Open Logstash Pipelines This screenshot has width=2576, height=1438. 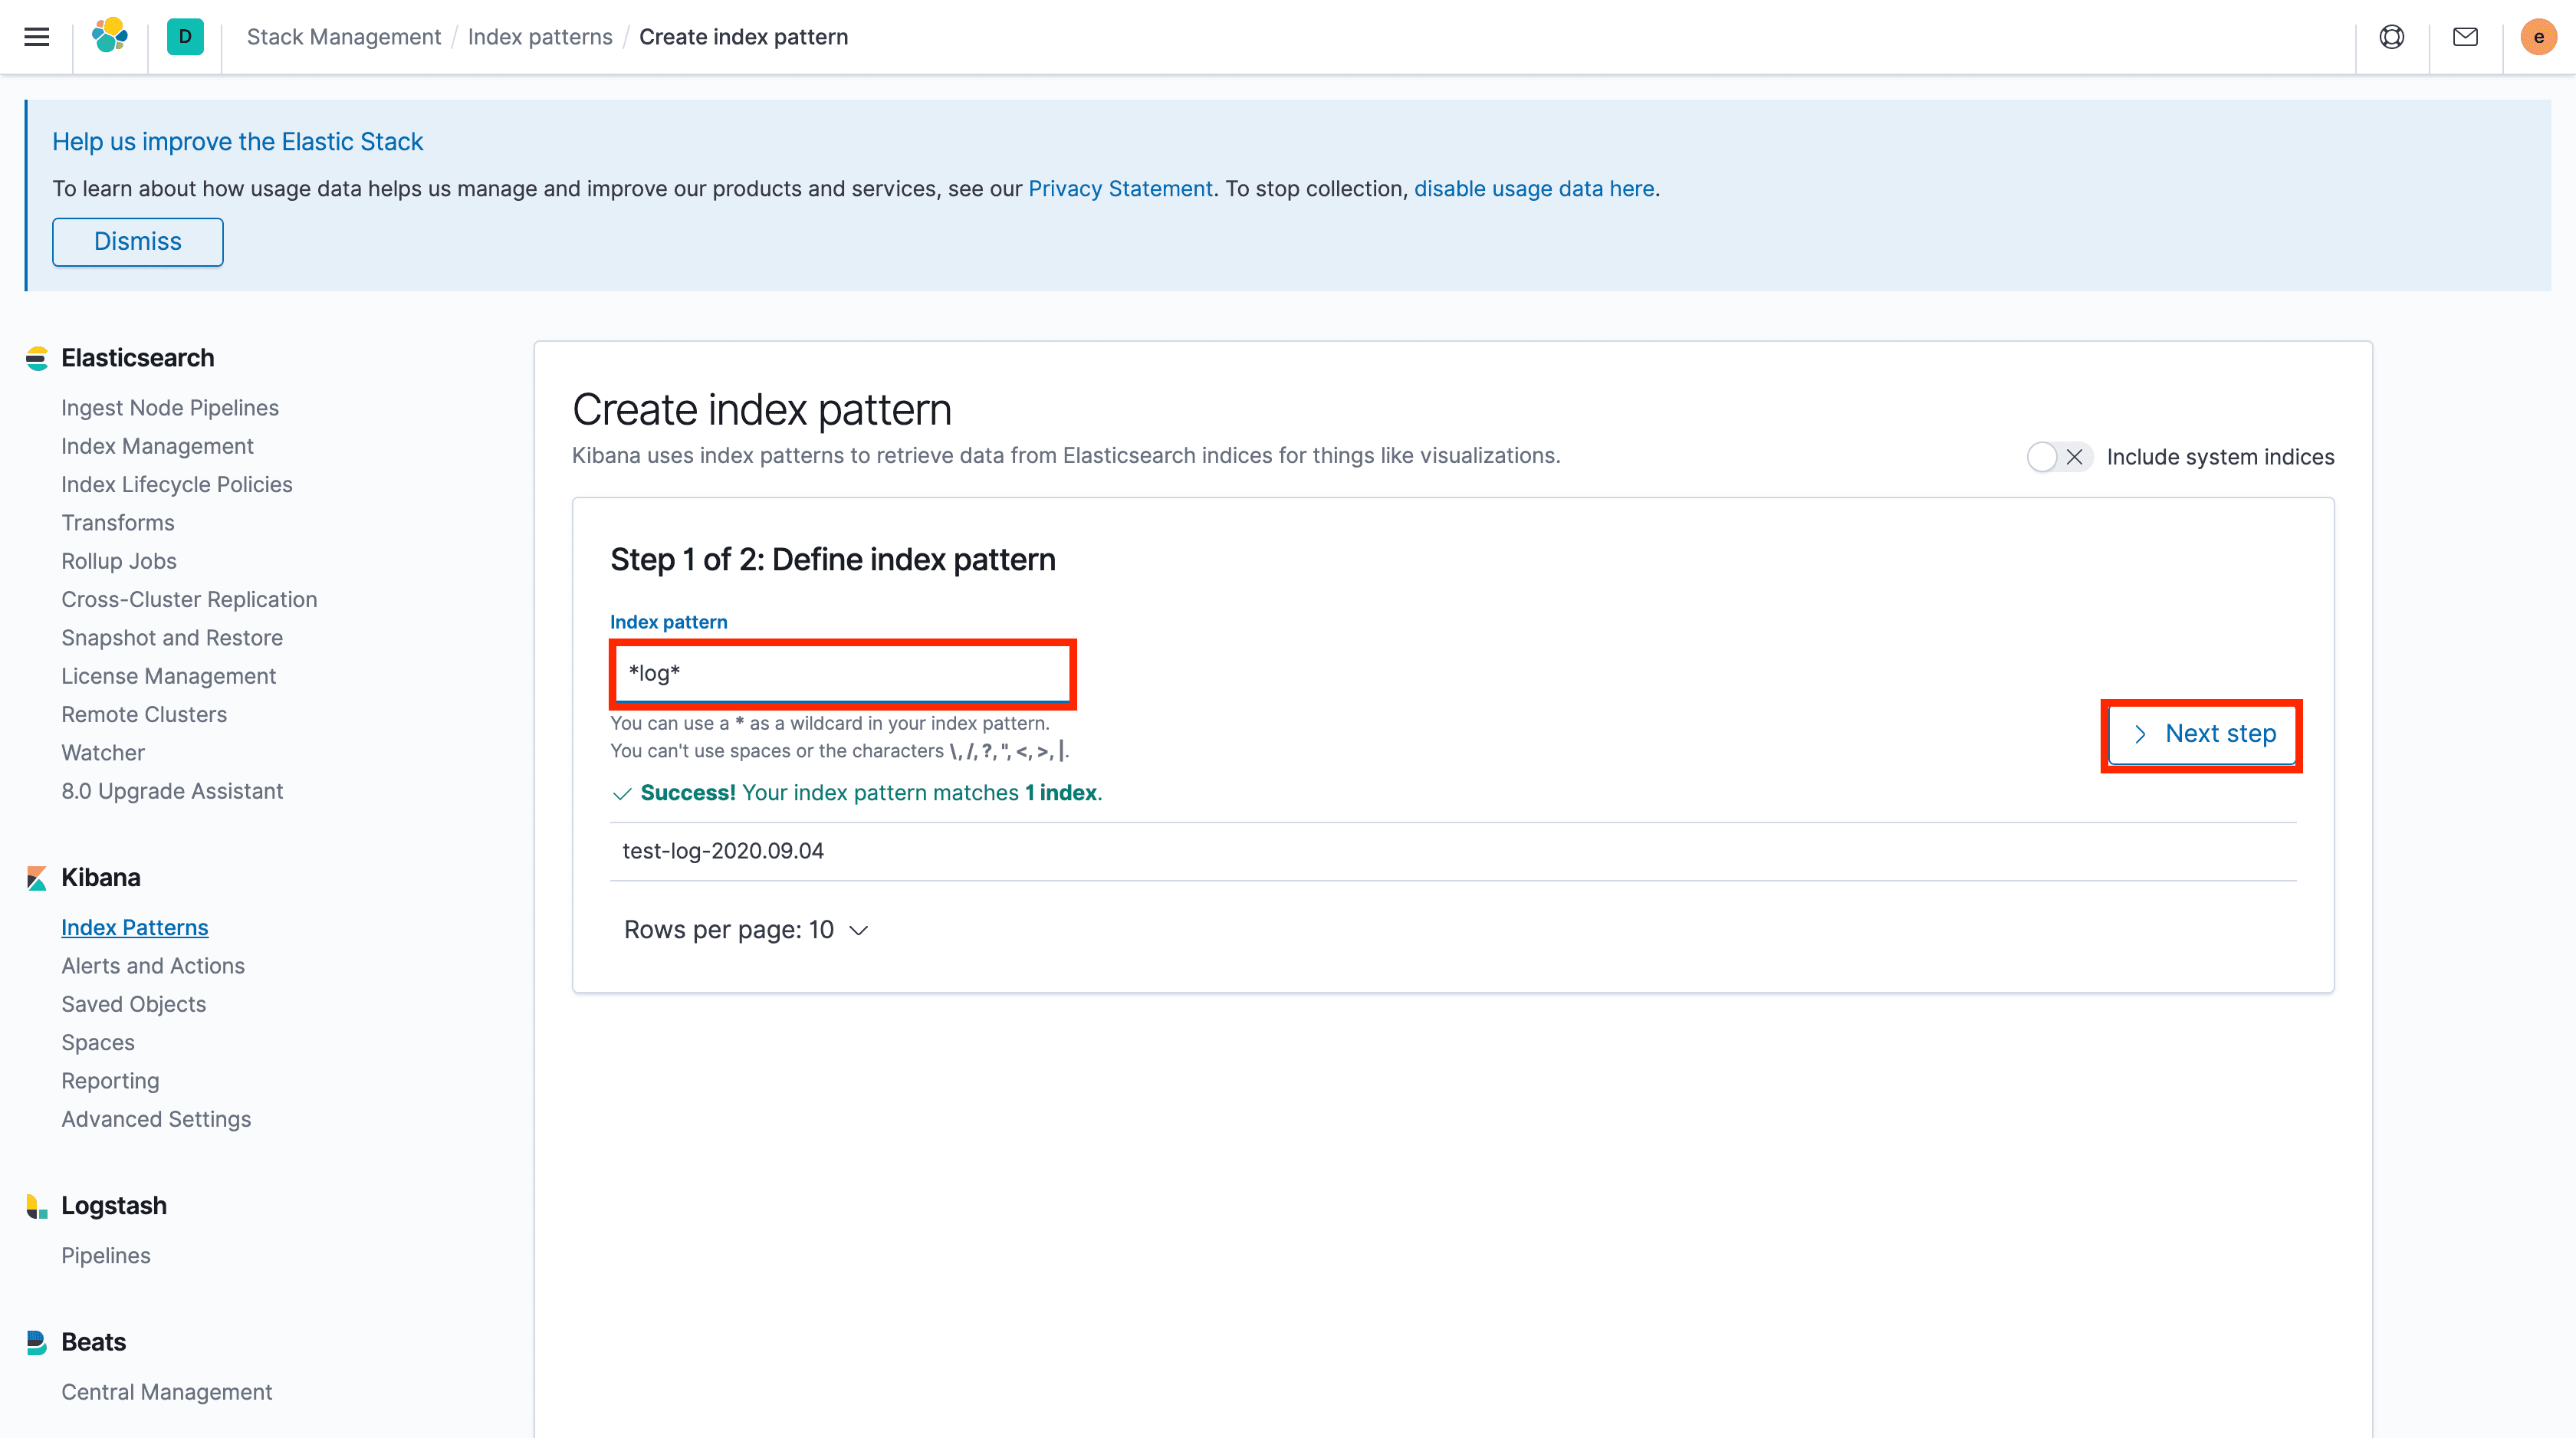tap(106, 1256)
